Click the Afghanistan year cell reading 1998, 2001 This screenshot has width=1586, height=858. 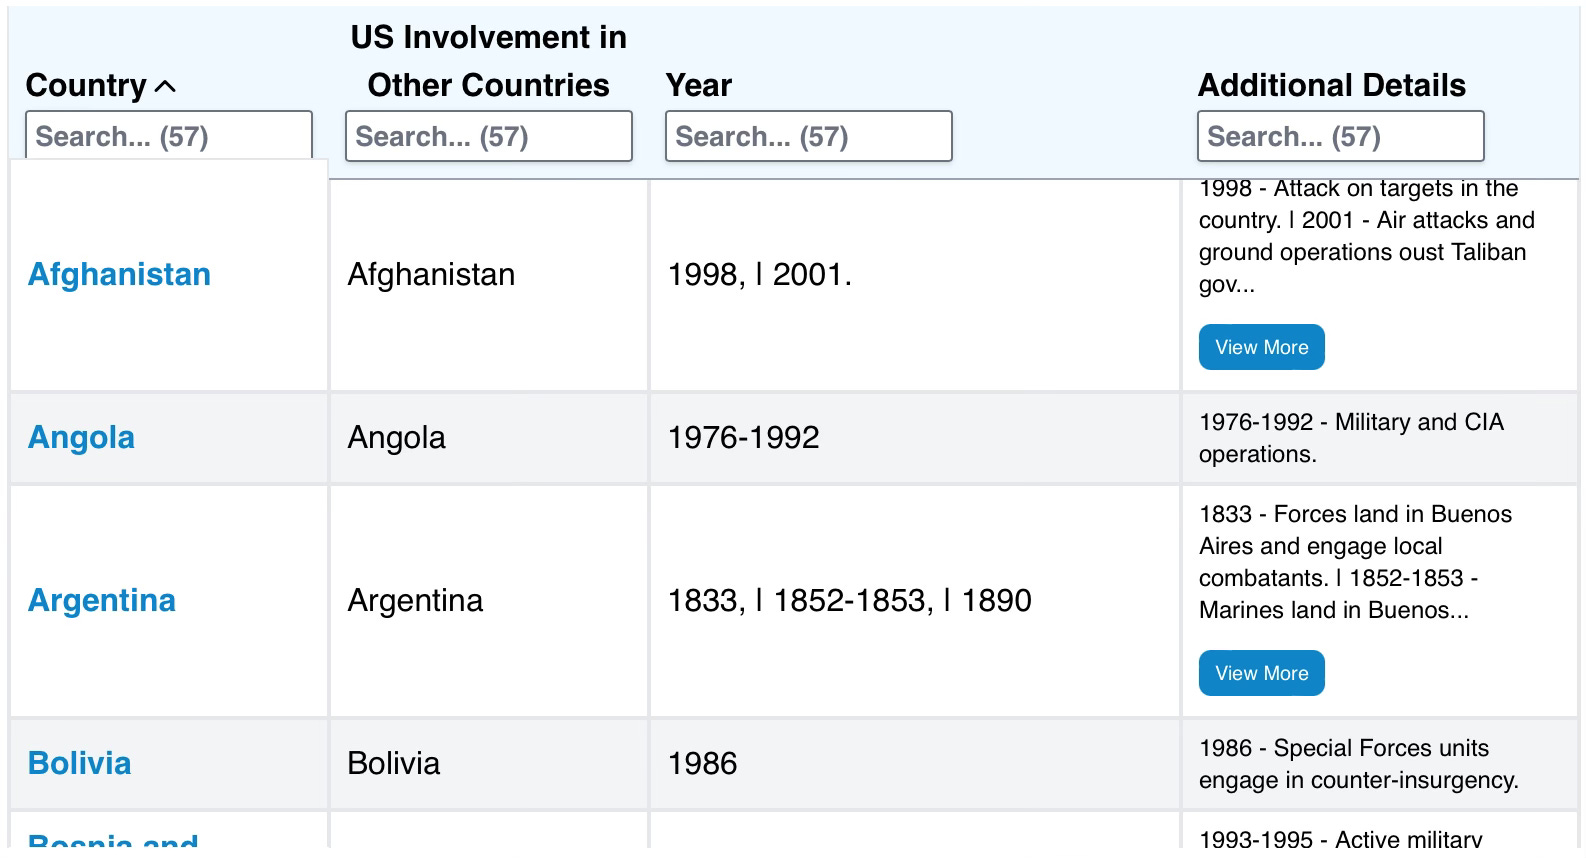pyautogui.click(x=759, y=275)
